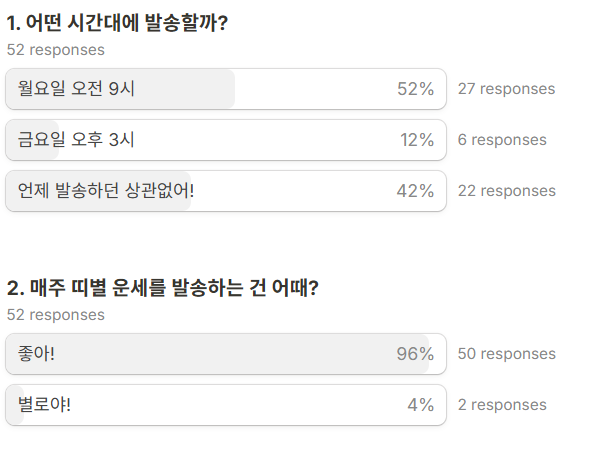
Task: Select the '언제 발송하던 상관없어!' option label
Action: [x=106, y=191]
